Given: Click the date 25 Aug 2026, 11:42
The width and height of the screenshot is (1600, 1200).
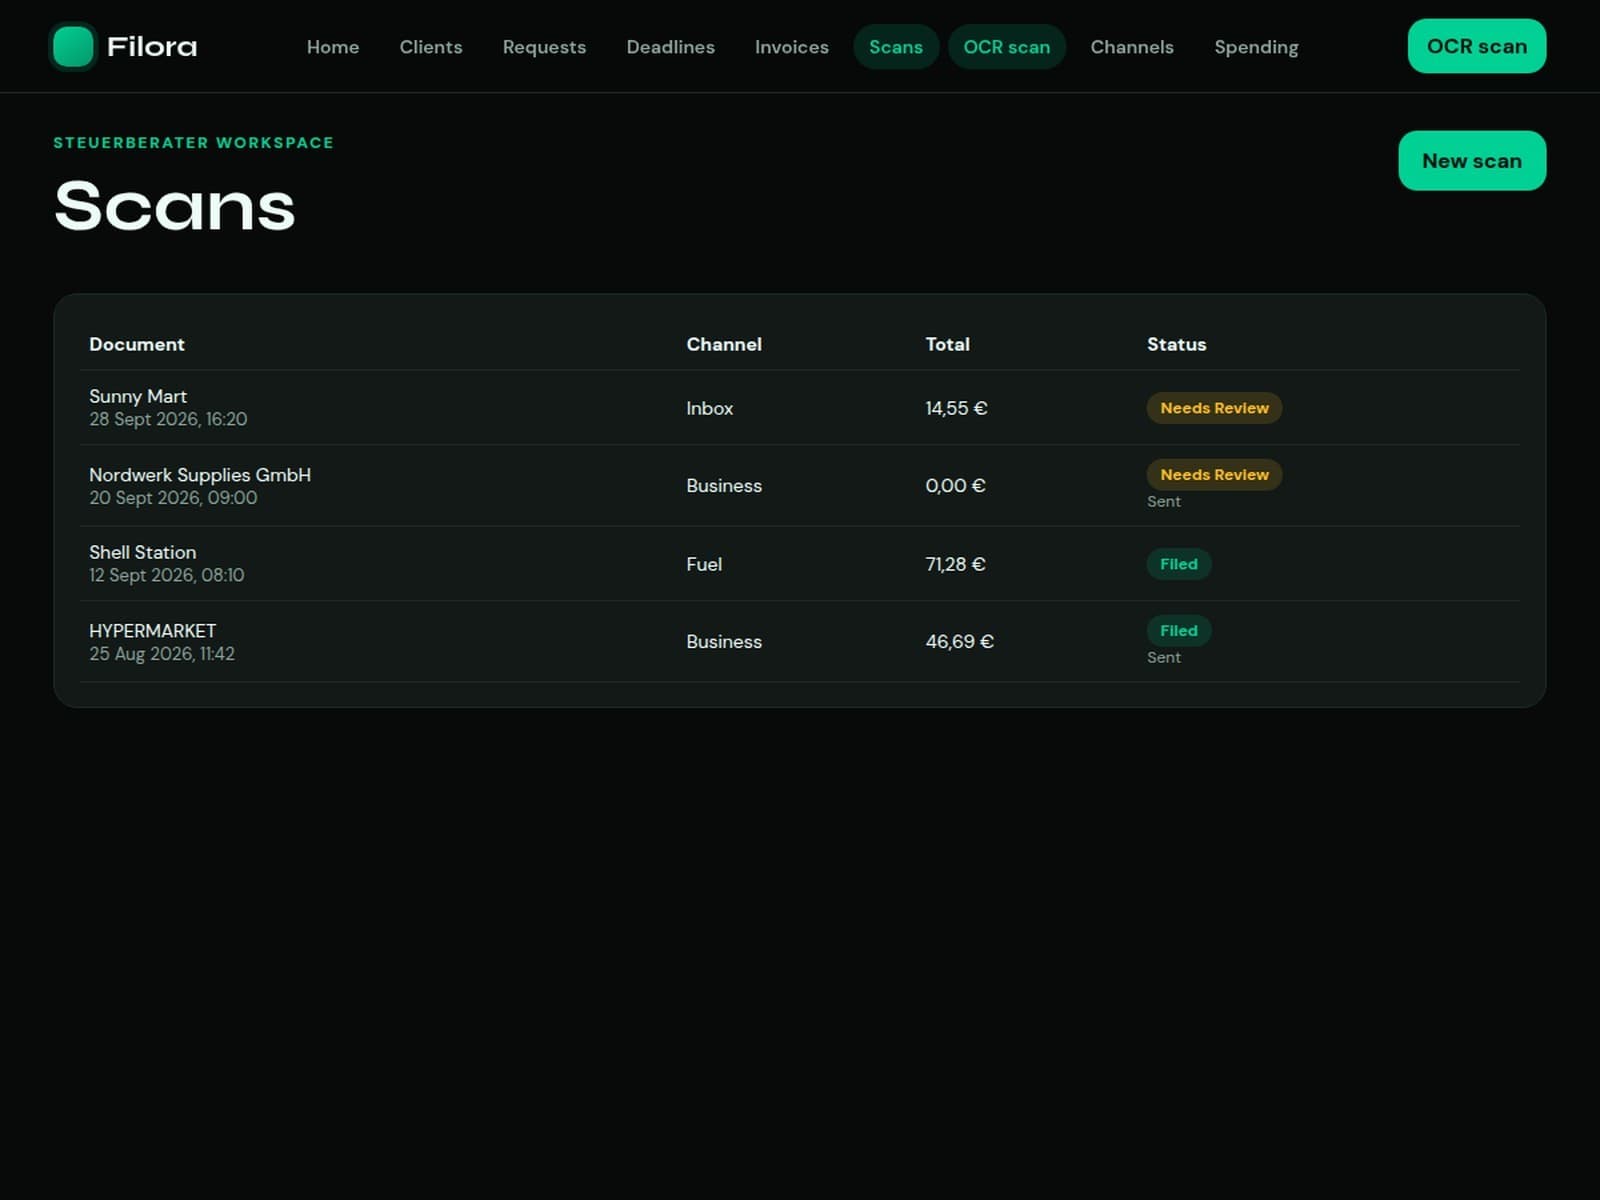Looking at the screenshot, I should pos(162,654).
